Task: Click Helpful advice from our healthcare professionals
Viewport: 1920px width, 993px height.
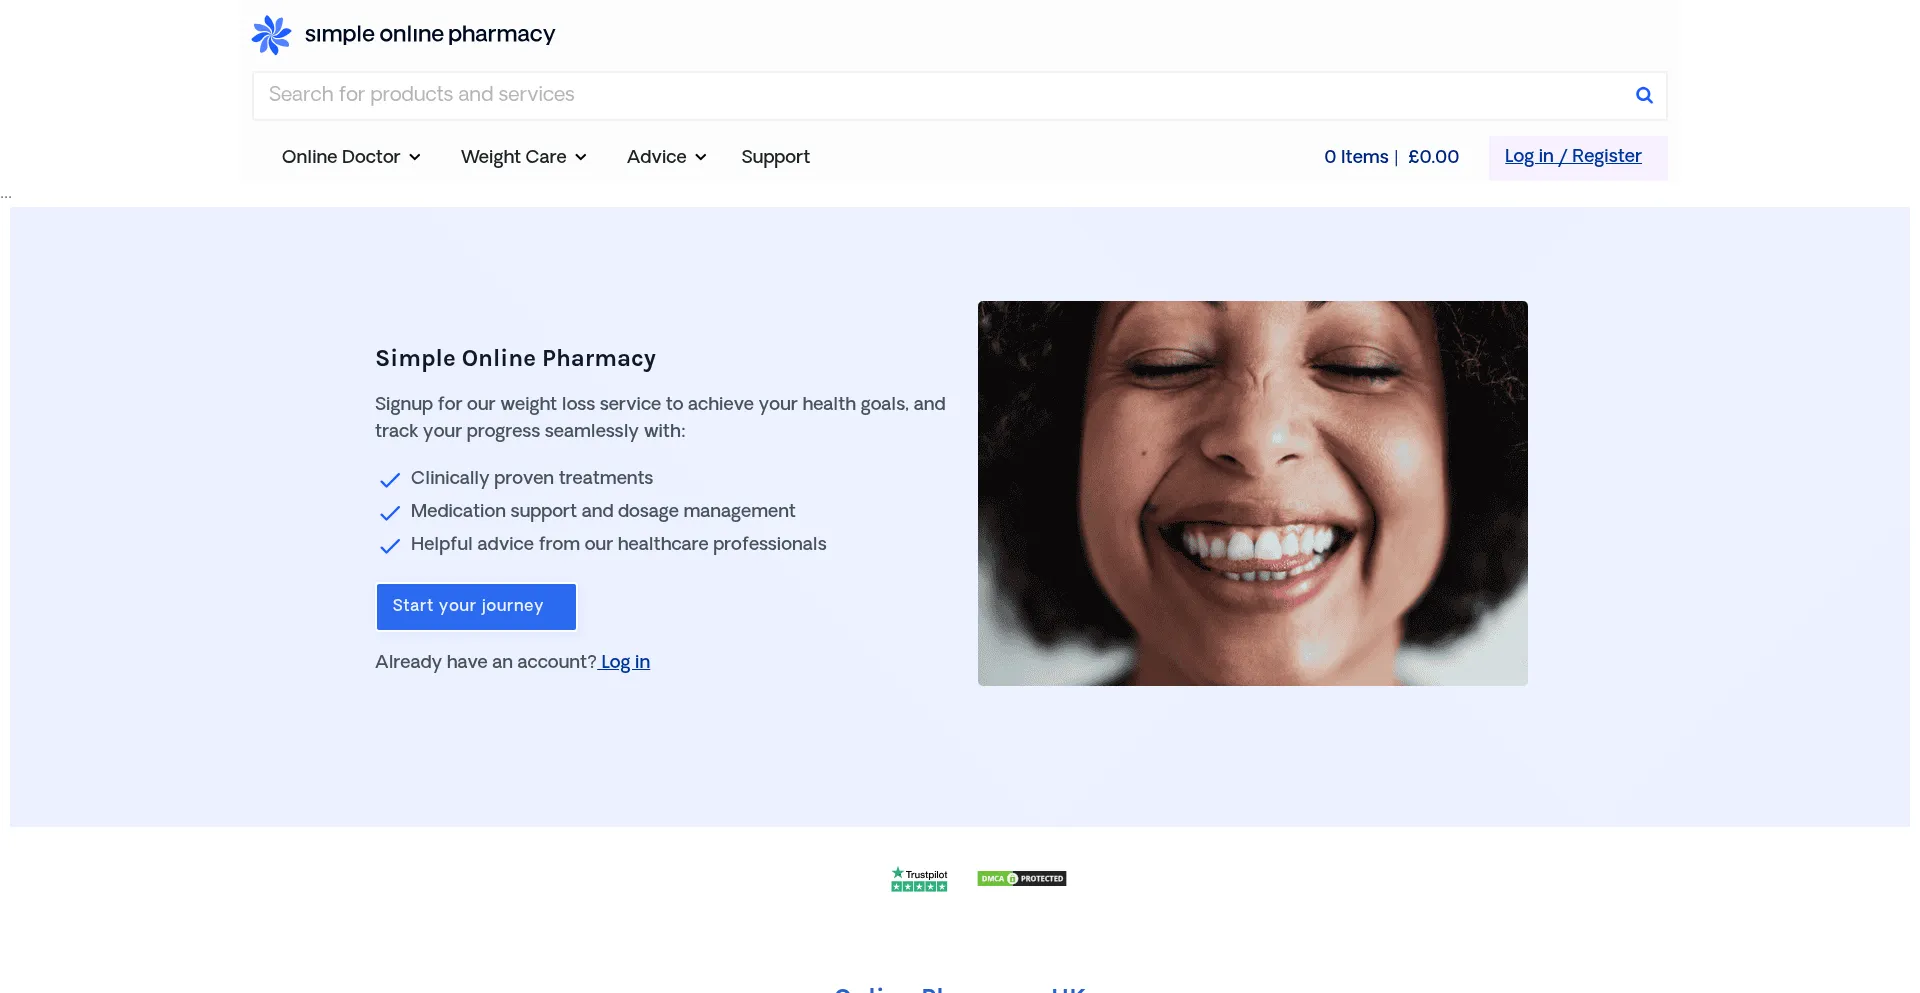Action: click(x=619, y=544)
